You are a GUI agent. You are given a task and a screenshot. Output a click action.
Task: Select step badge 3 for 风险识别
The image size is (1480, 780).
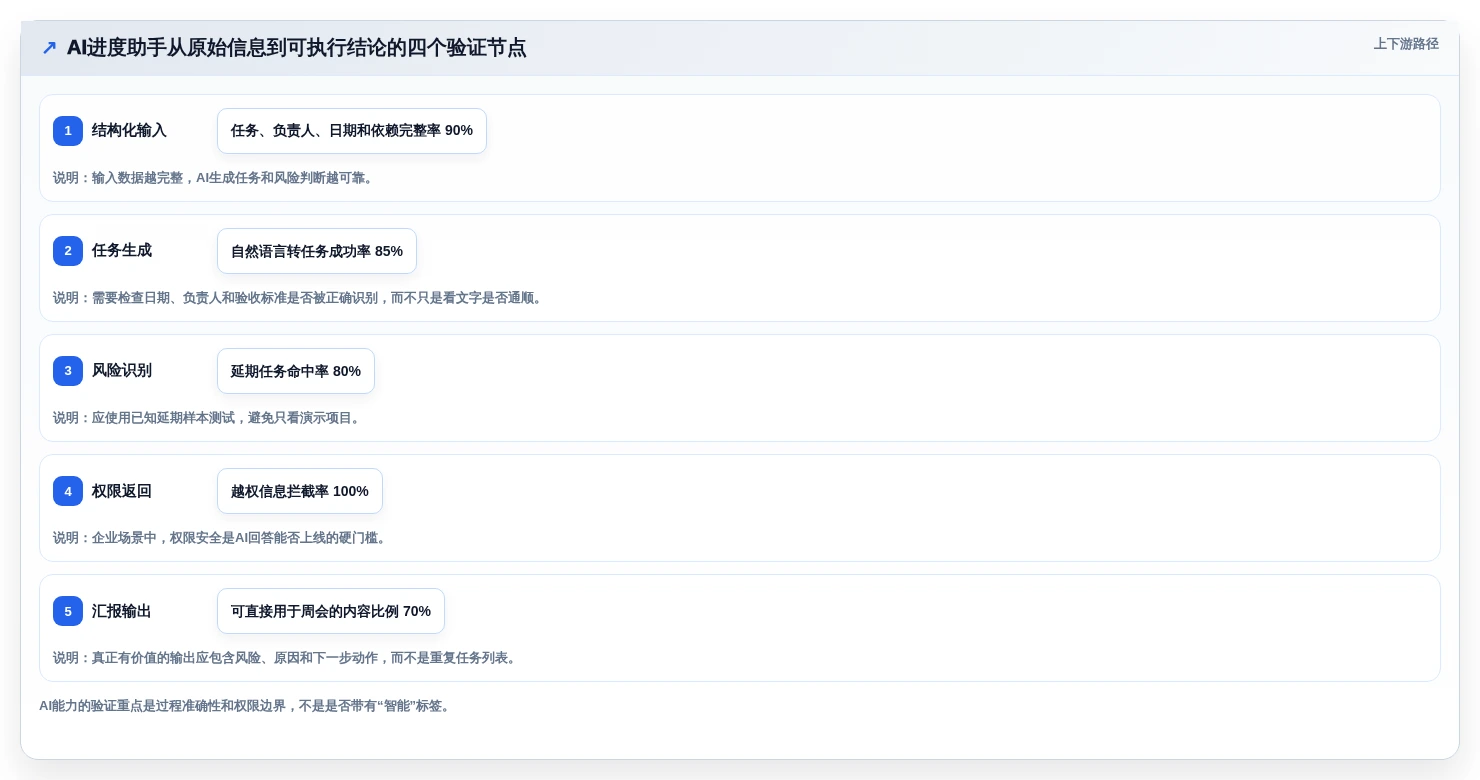pyautogui.click(x=68, y=371)
